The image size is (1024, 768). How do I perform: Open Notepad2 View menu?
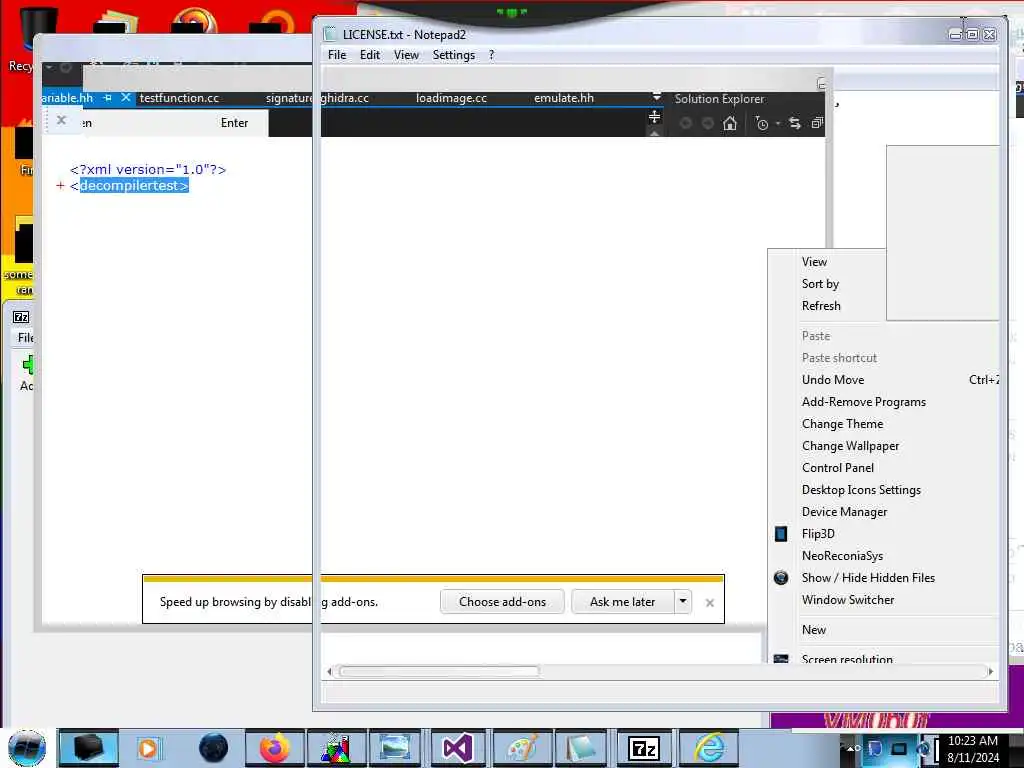pyautogui.click(x=406, y=55)
